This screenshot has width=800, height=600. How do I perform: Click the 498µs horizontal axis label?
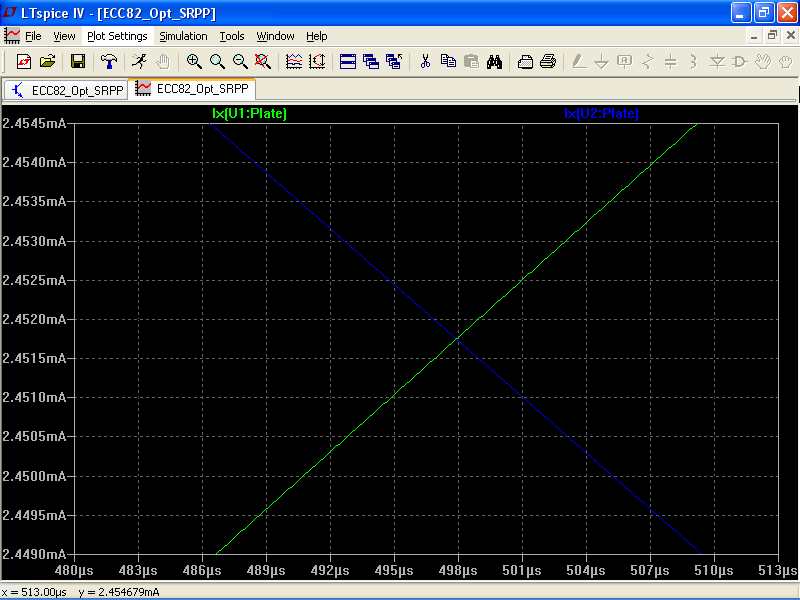pyautogui.click(x=458, y=570)
